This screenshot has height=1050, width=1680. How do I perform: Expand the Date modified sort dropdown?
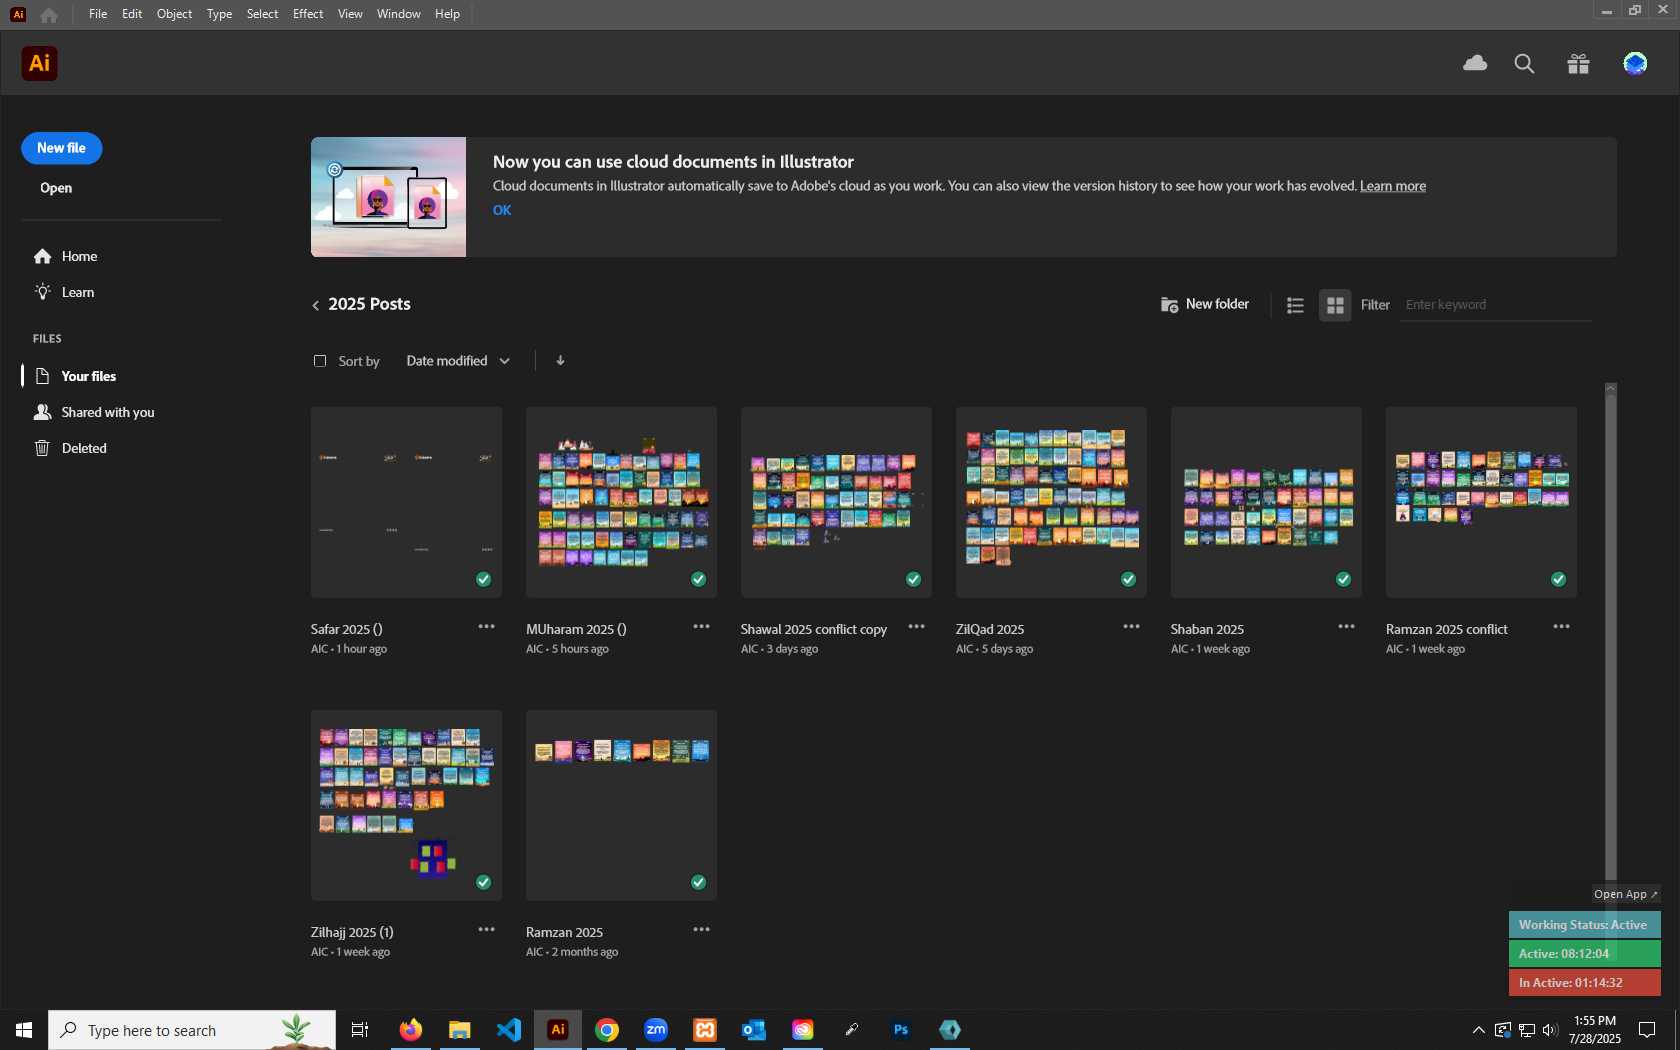(458, 361)
